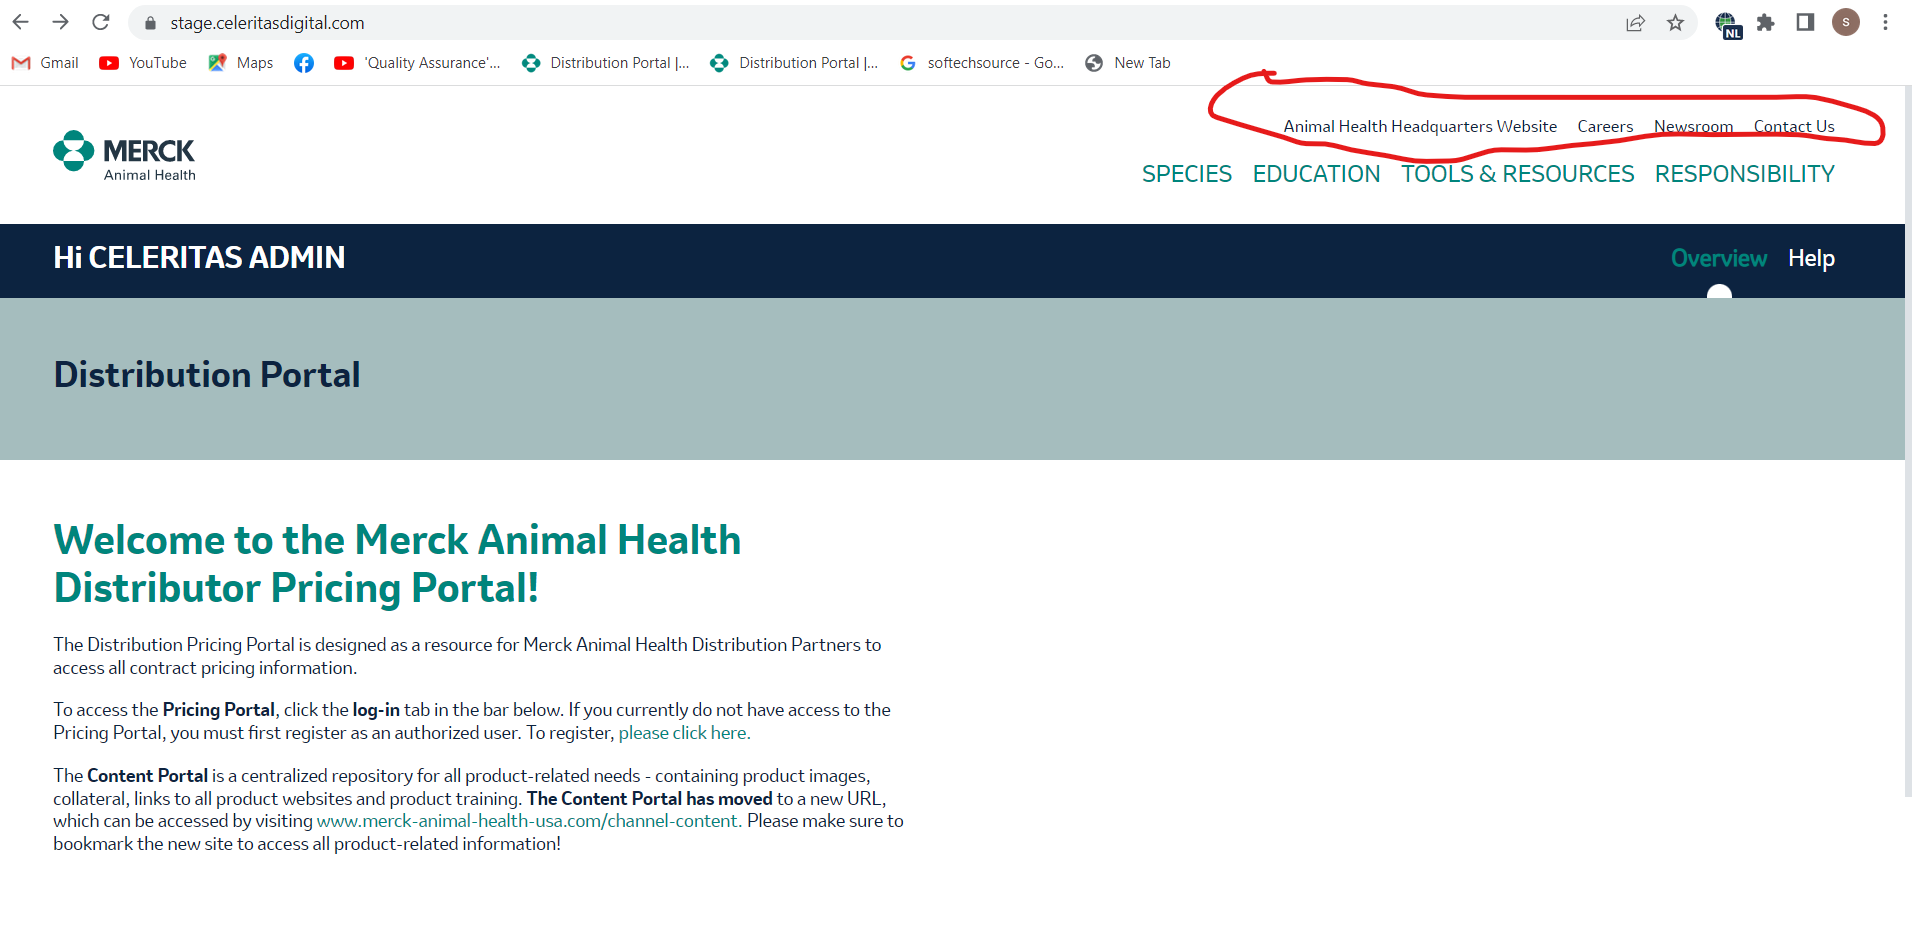Switch to the Help tab

[1811, 258]
